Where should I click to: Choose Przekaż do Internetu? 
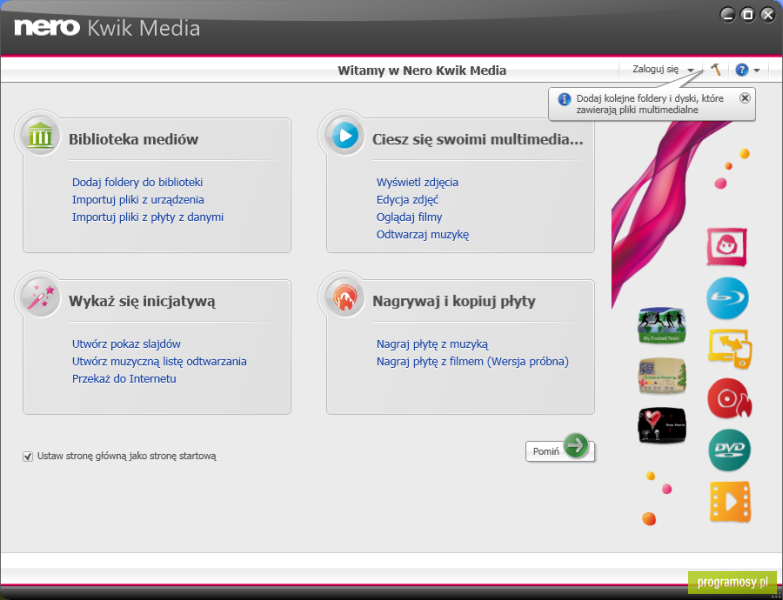[124, 379]
